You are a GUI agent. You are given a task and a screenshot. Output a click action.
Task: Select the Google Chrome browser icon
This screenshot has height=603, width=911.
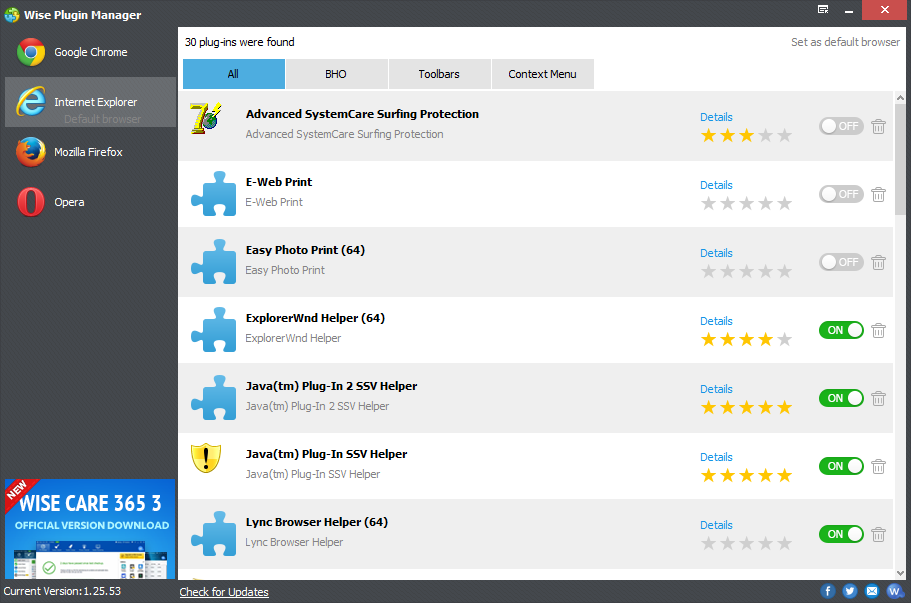pos(31,52)
